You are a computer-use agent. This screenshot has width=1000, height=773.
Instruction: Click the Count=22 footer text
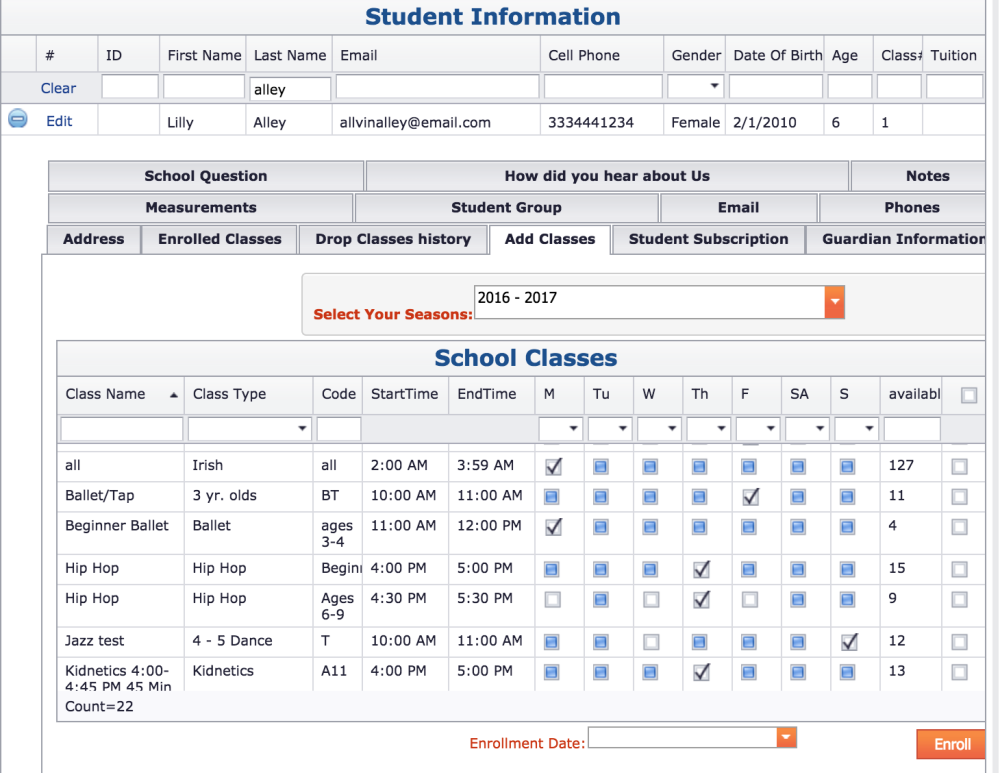(99, 706)
